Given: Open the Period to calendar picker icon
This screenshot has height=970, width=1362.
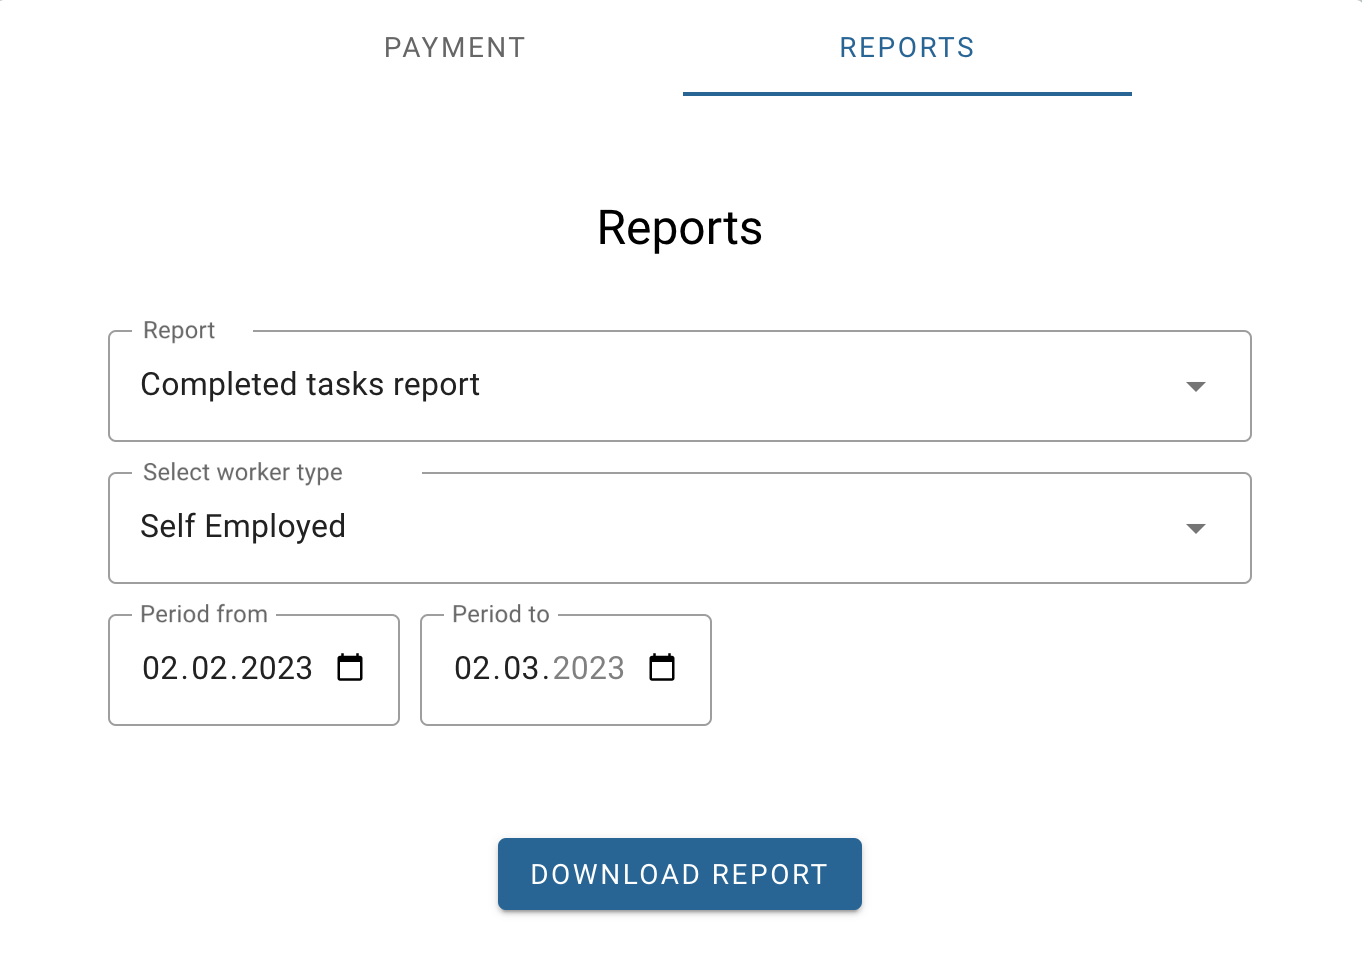Looking at the screenshot, I should coord(662,667).
